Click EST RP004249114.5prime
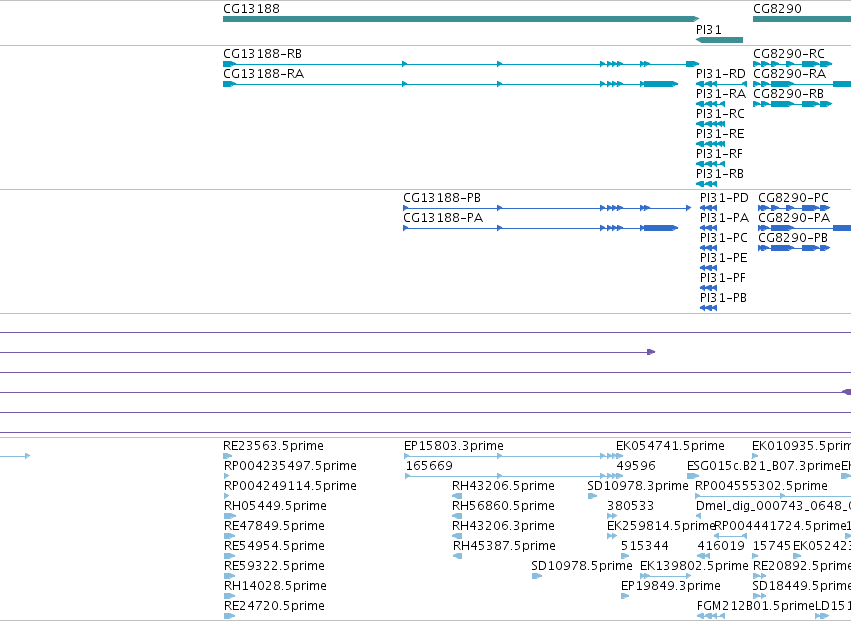The image size is (851, 621). point(290,486)
